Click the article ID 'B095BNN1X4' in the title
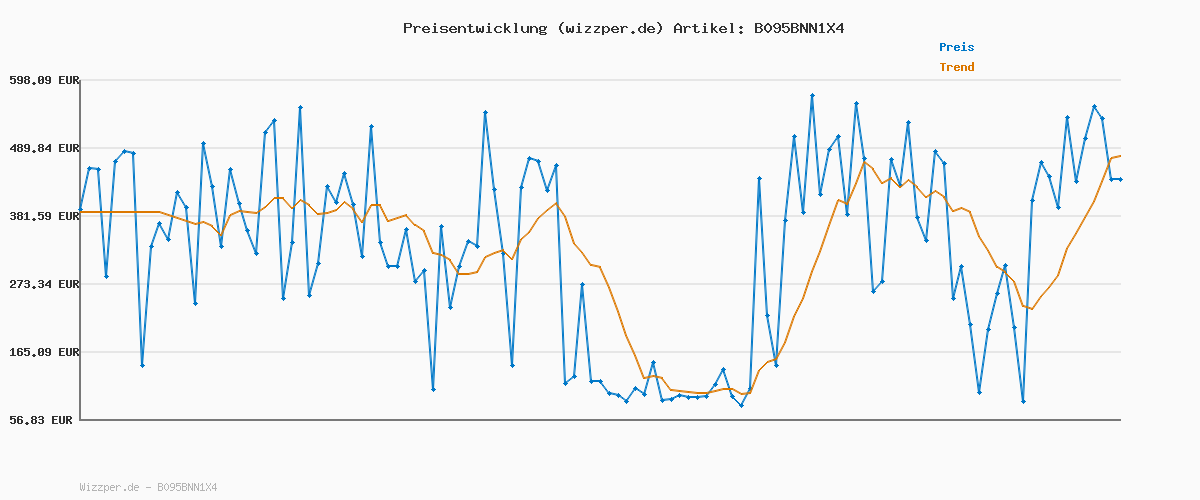This screenshot has width=1200, height=500. pos(799,28)
